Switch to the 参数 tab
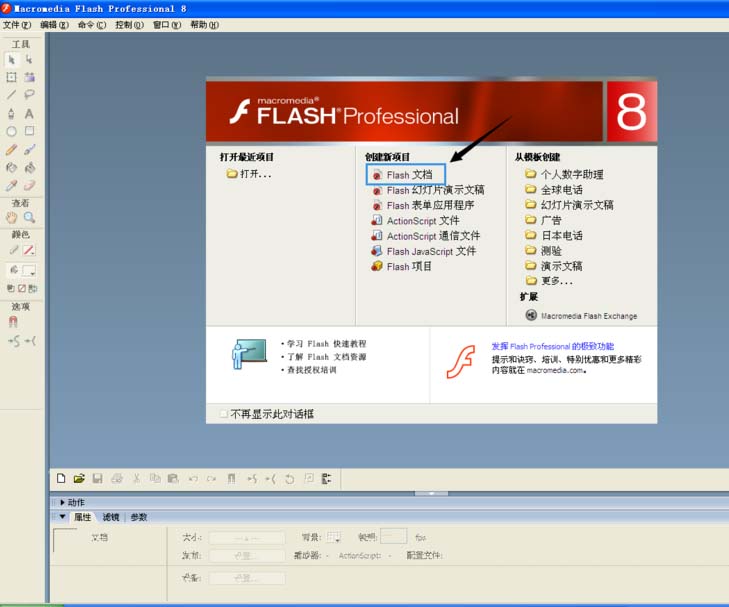The width and height of the screenshot is (729, 607). (139, 517)
